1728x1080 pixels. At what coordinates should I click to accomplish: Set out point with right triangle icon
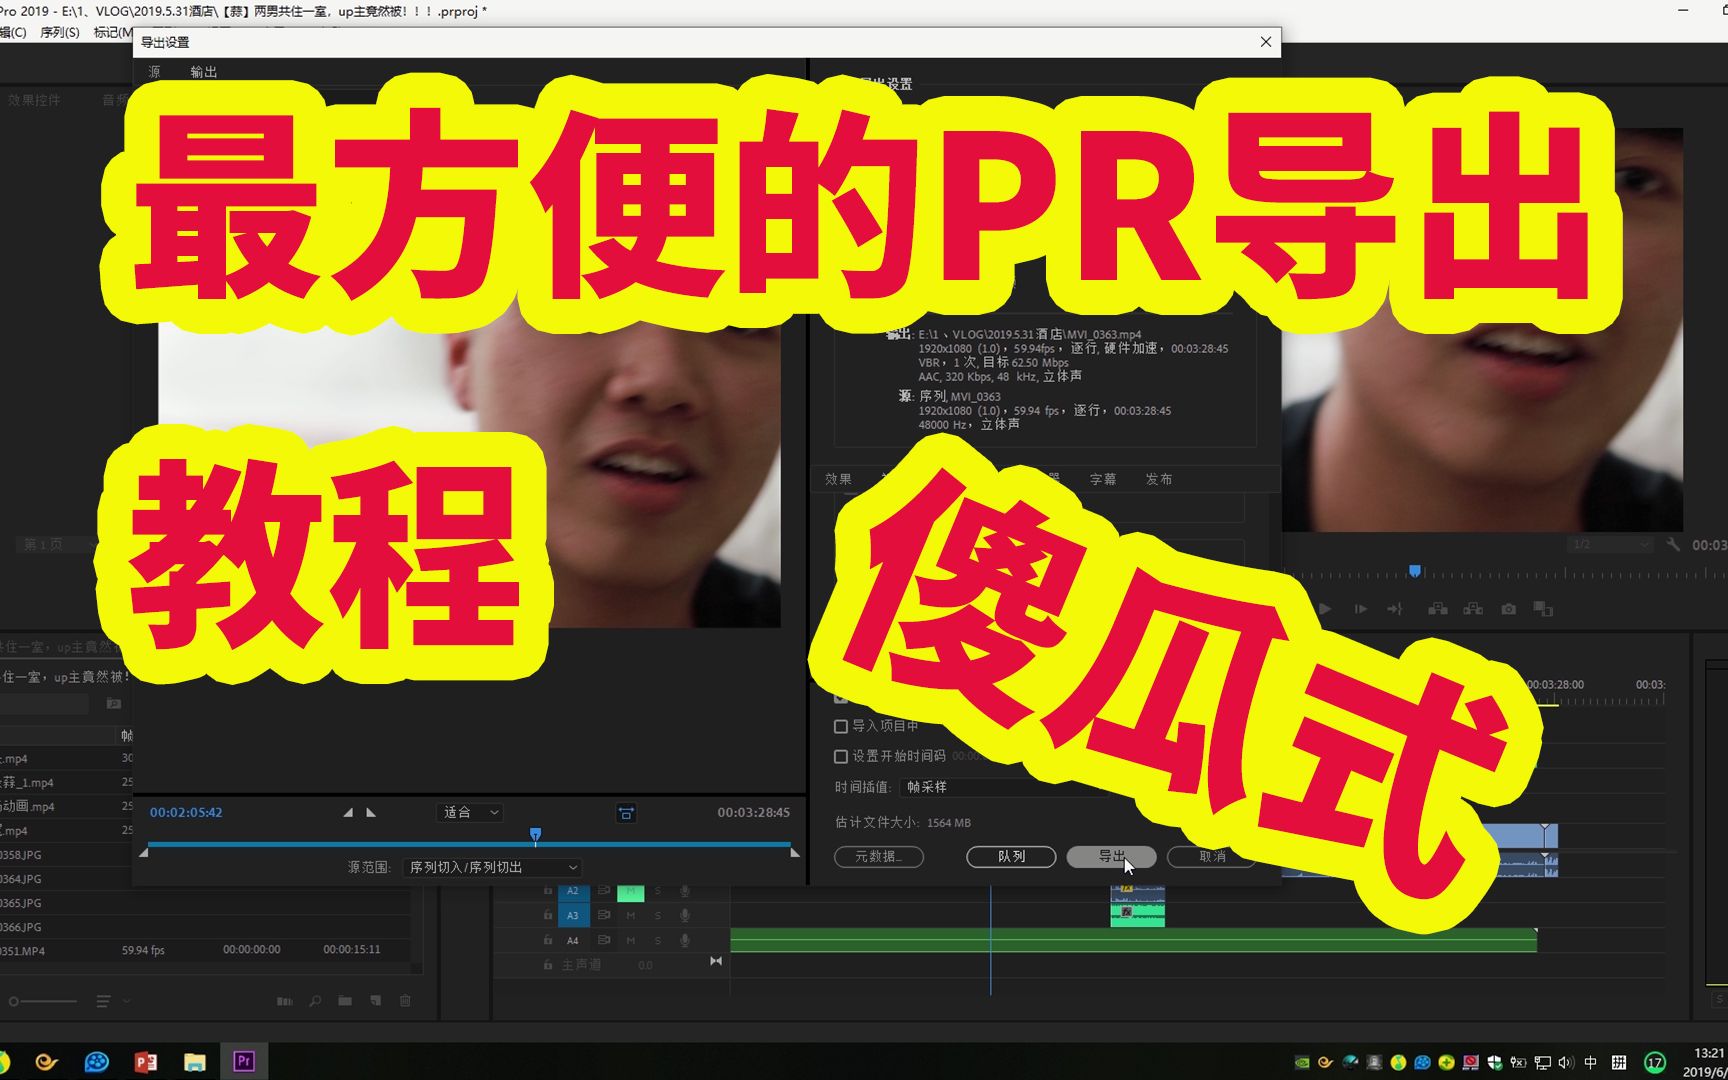pyautogui.click(x=371, y=812)
